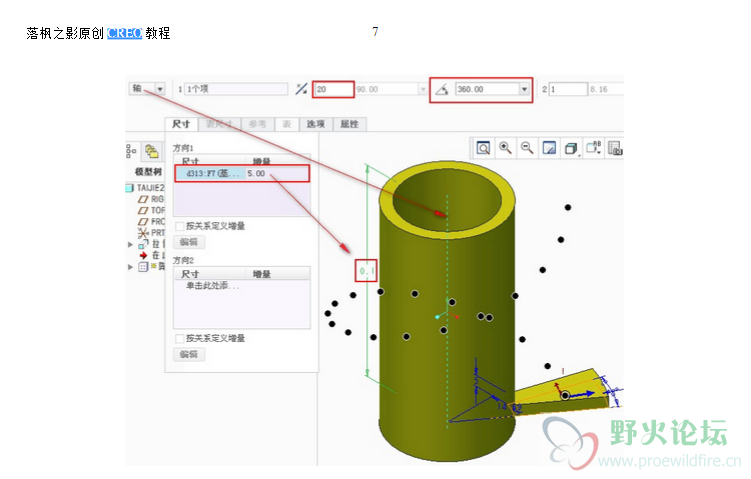Open the CREO hyperlink in the header

[124, 33]
